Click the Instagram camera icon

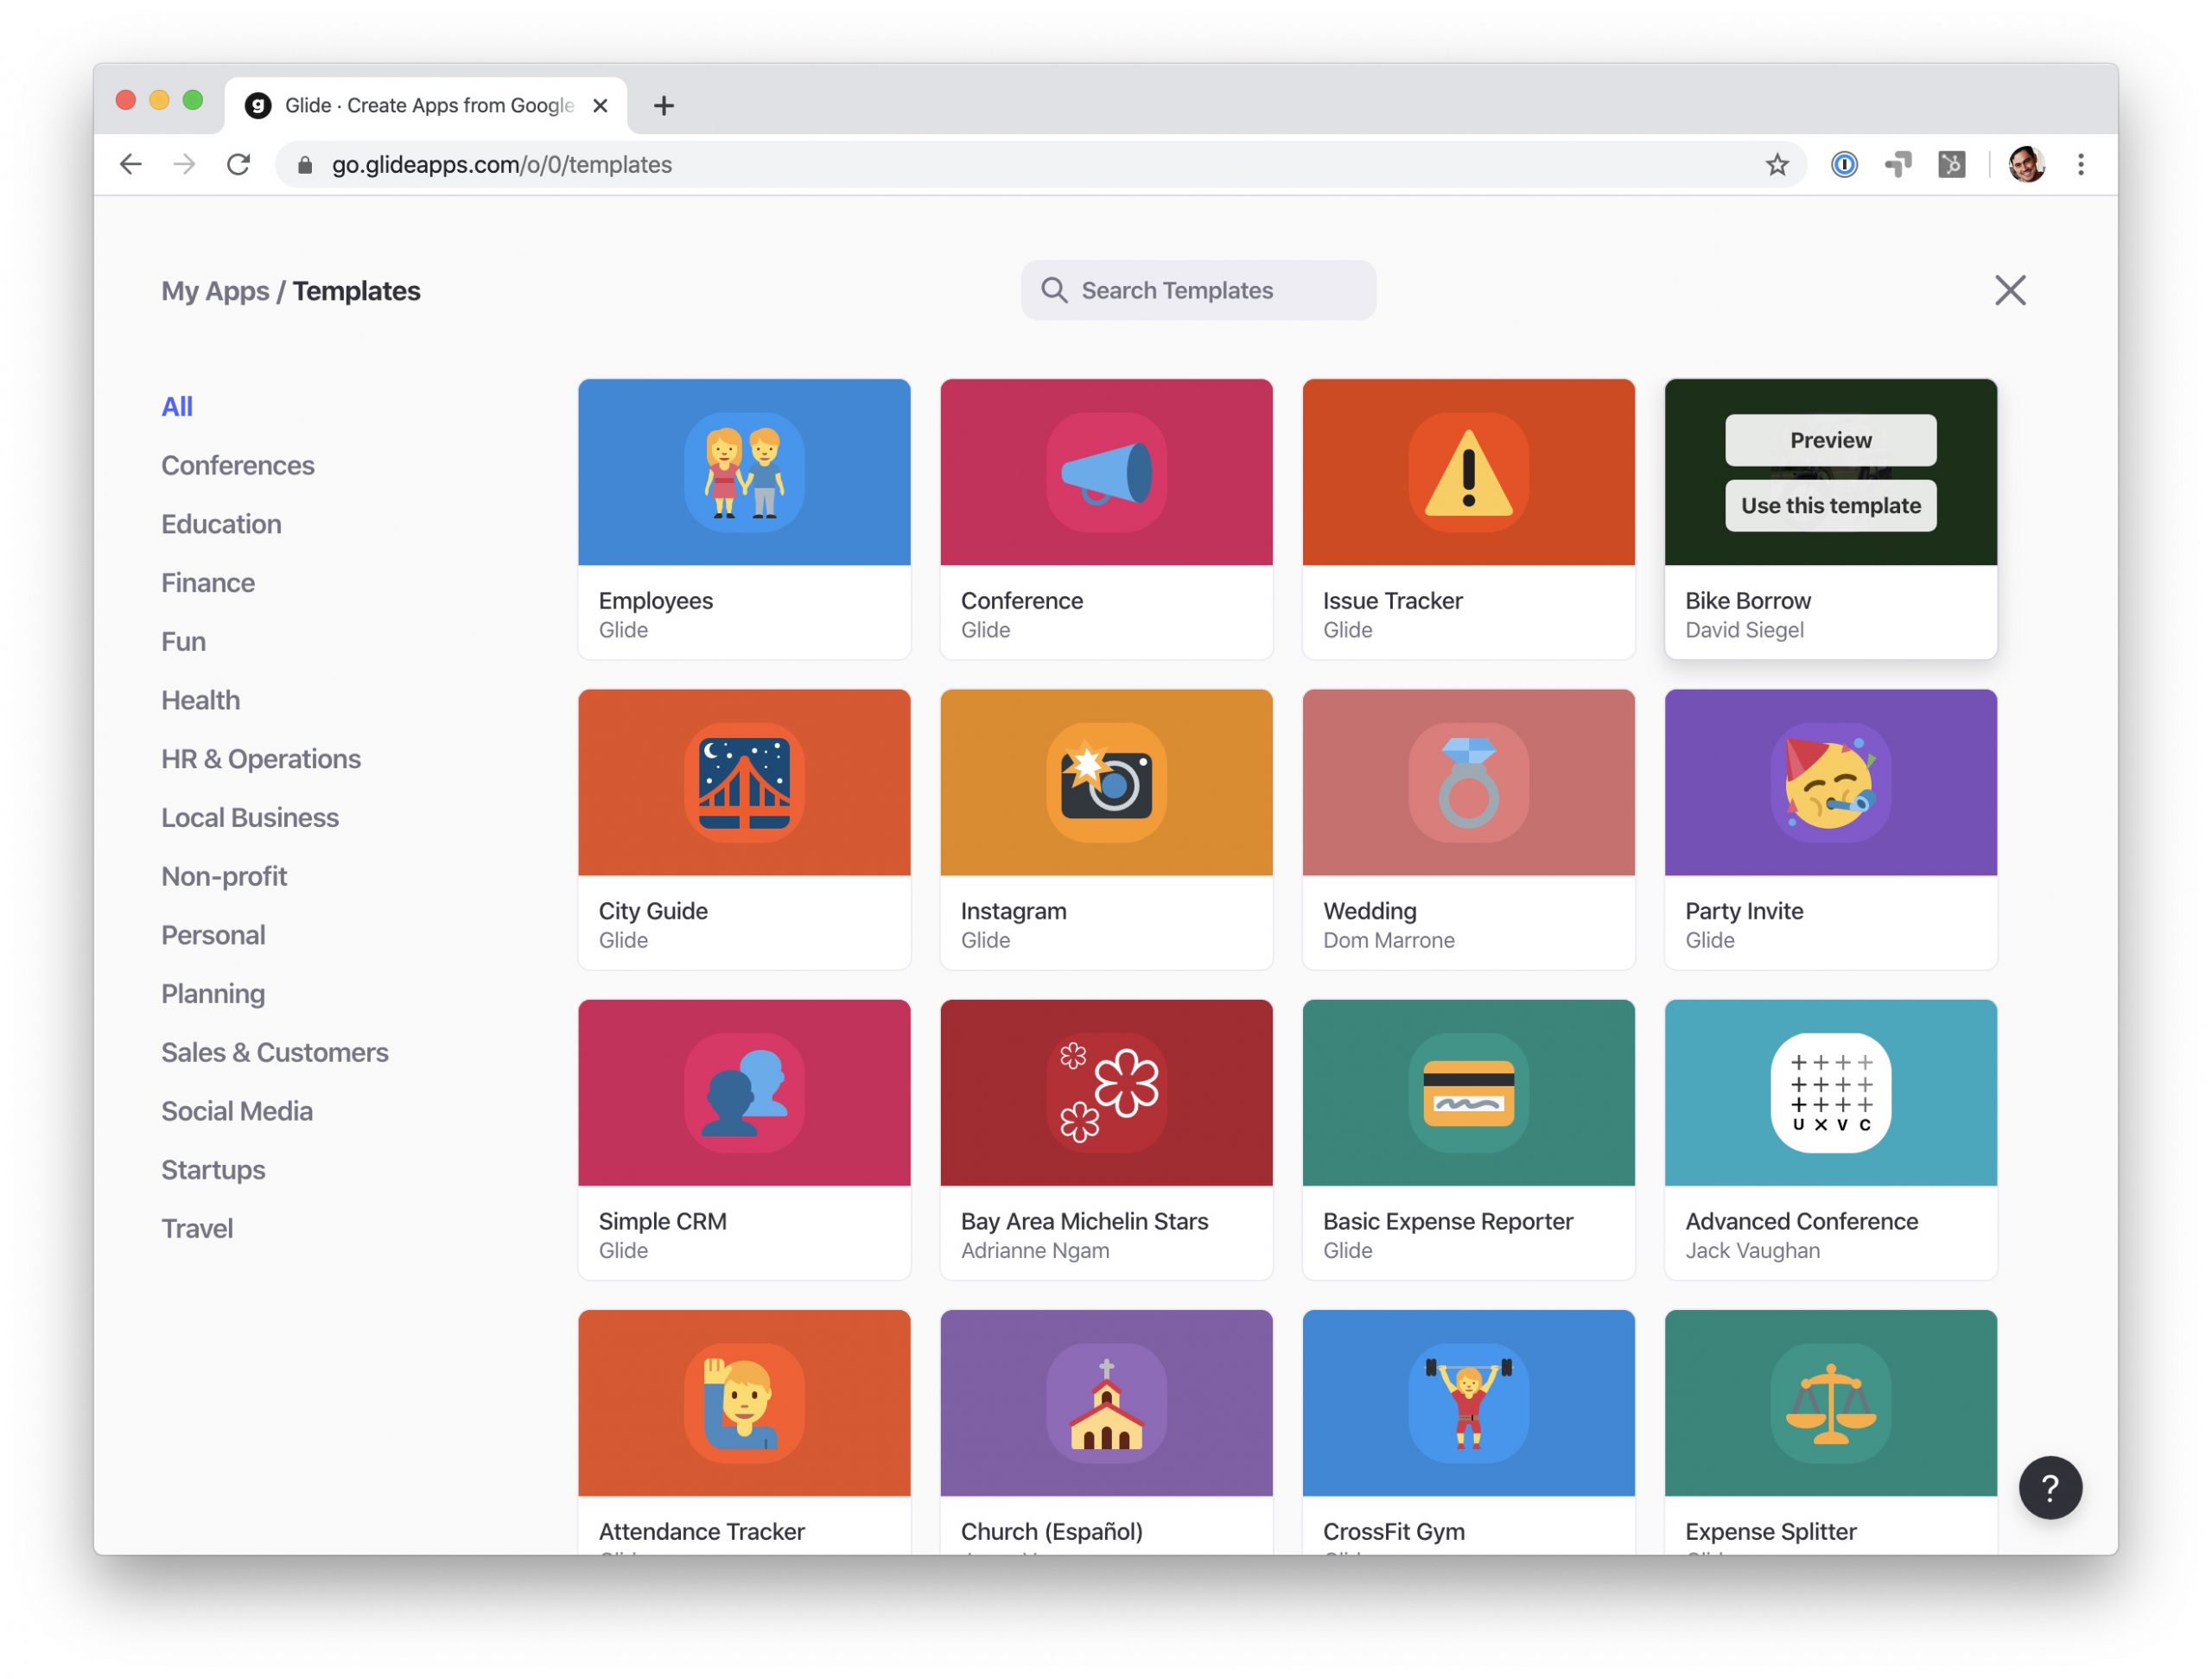pyautogui.click(x=1106, y=782)
